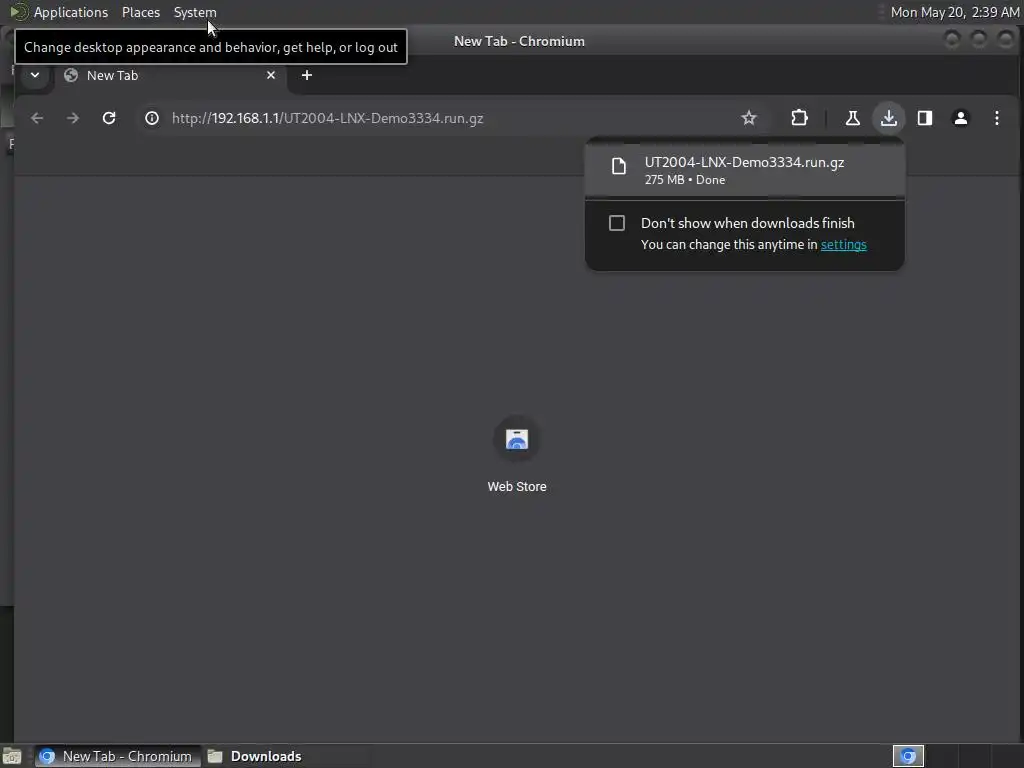Bookmark this page with the star icon
Image resolution: width=1024 pixels, height=768 pixels.
[749, 118]
